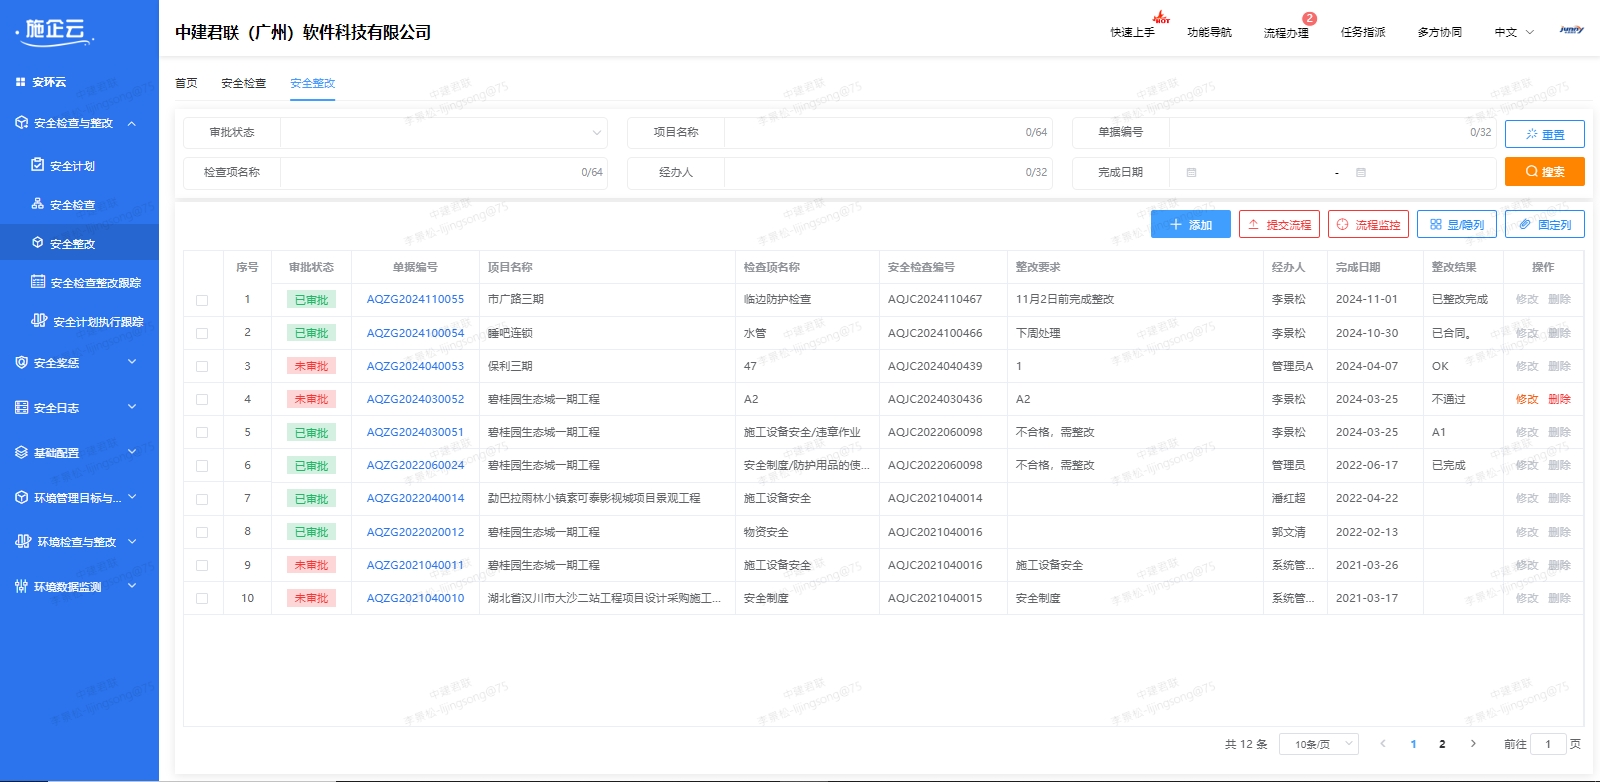1600x782 pixels.
Task: Select checkbox for row AQZG2024110055
Action: 202,300
